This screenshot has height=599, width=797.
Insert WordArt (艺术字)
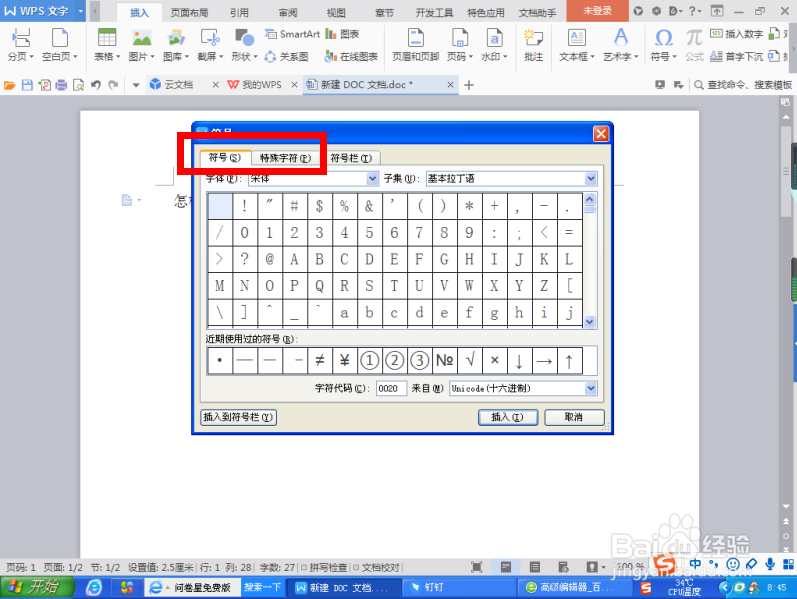[620, 45]
